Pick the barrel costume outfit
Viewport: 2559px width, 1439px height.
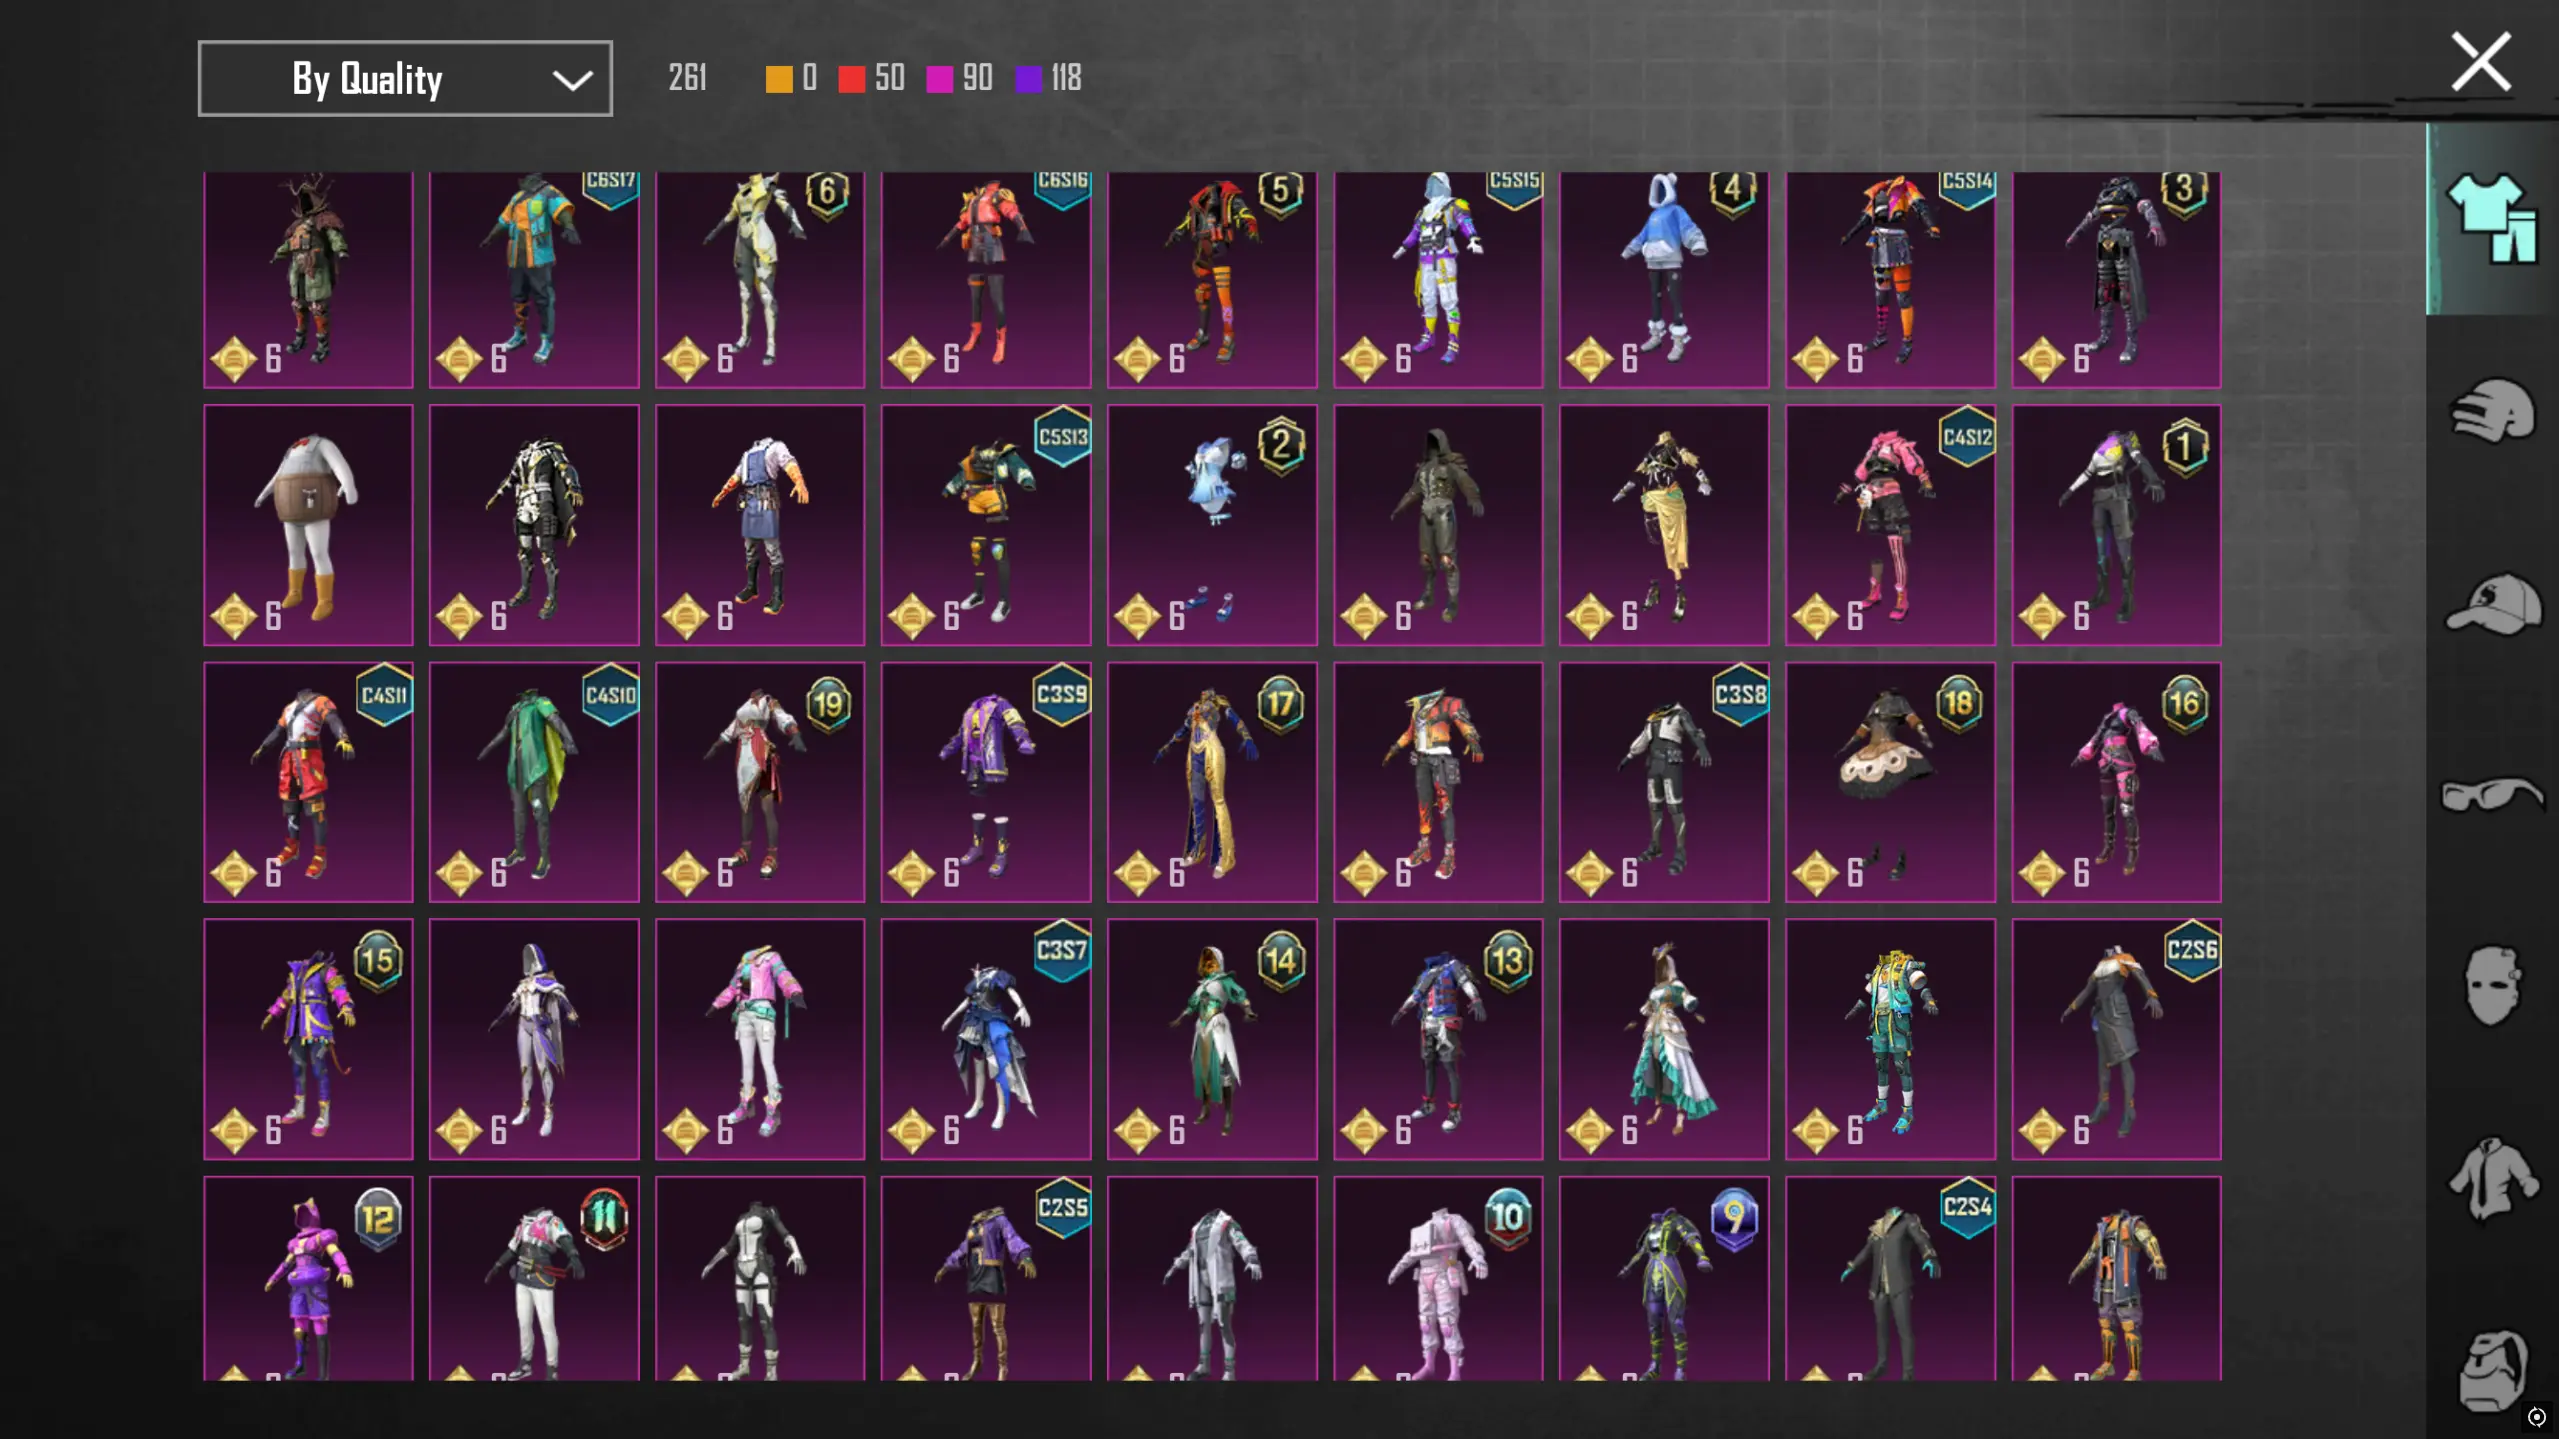click(307, 525)
